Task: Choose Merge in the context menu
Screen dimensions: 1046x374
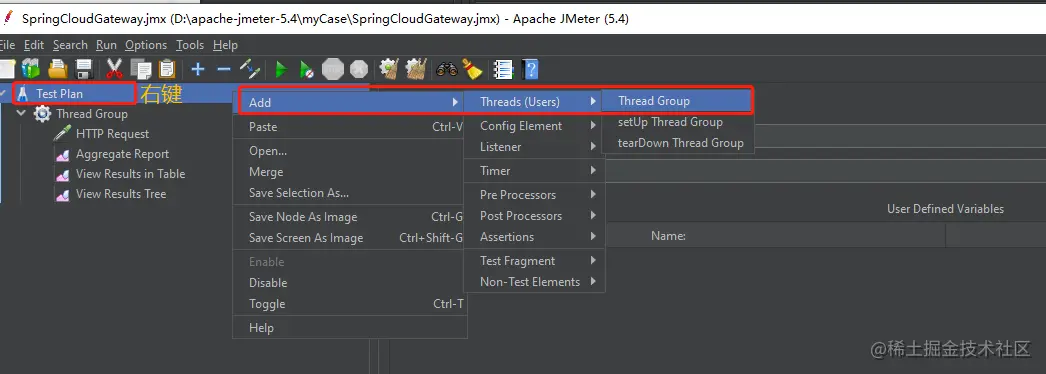Action: point(350,172)
